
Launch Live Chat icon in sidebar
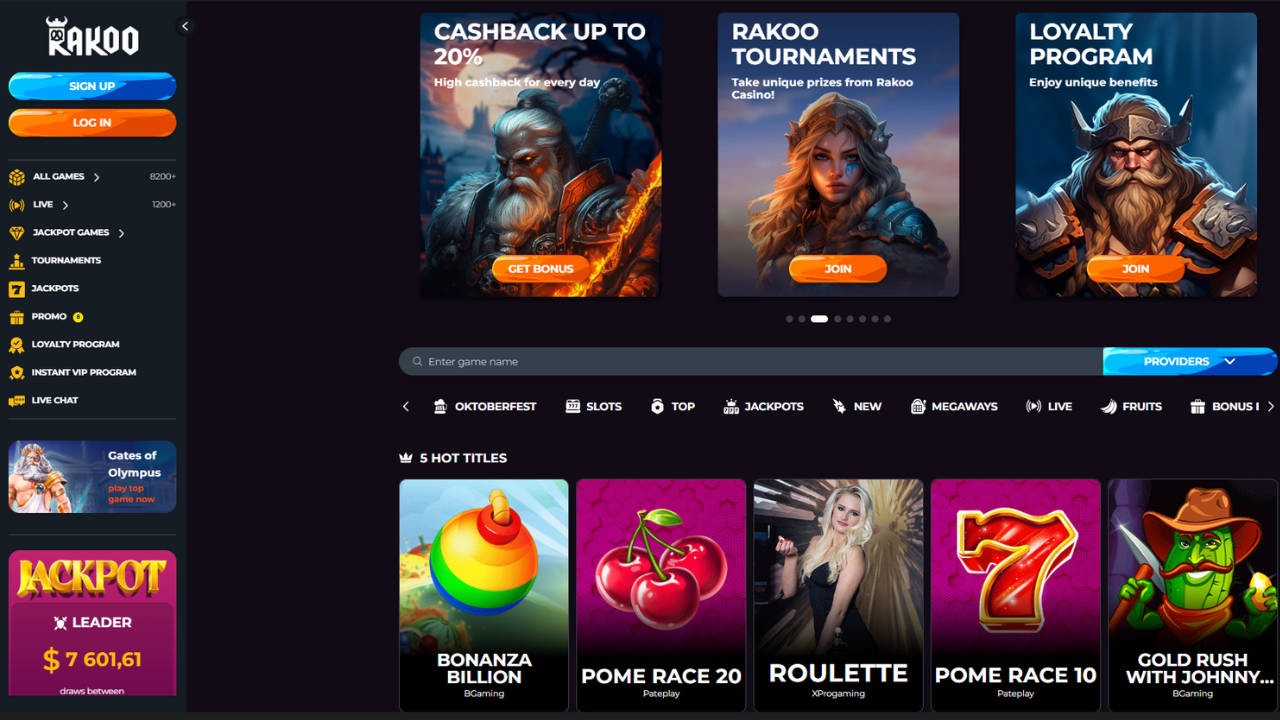[16, 401]
